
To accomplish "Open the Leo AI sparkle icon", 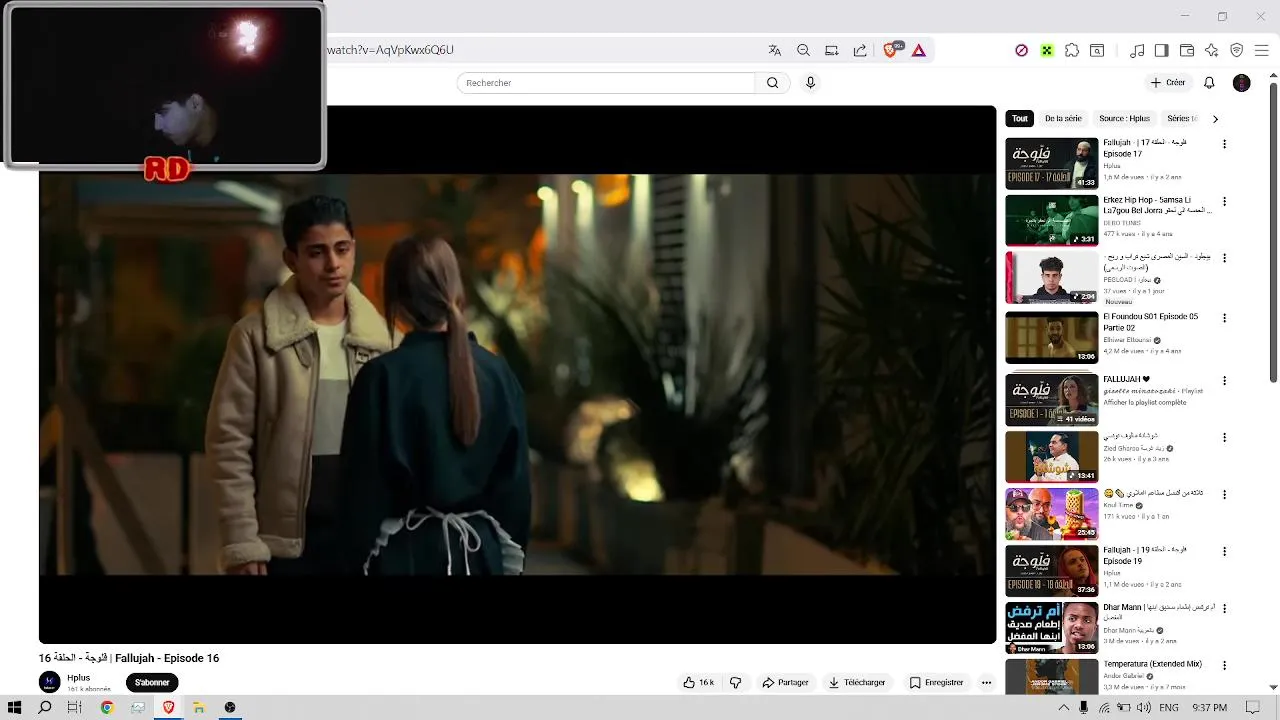I will coord(1212,50).
